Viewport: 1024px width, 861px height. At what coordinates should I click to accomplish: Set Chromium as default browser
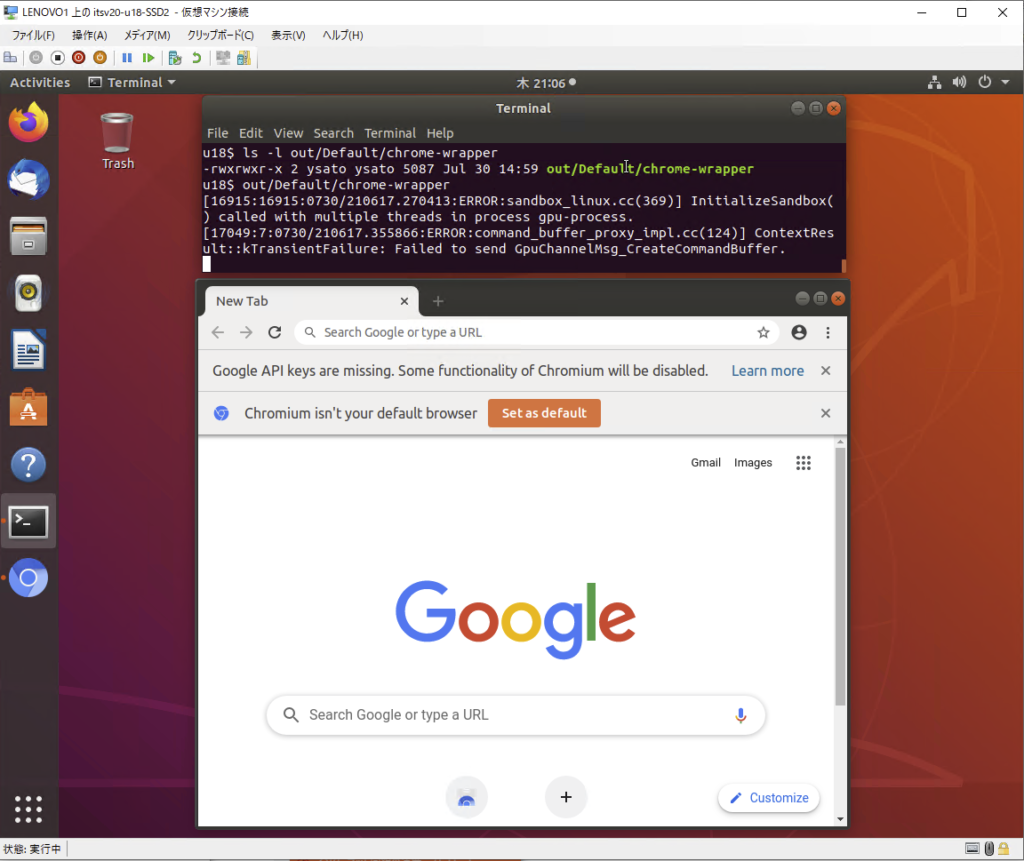tap(544, 413)
